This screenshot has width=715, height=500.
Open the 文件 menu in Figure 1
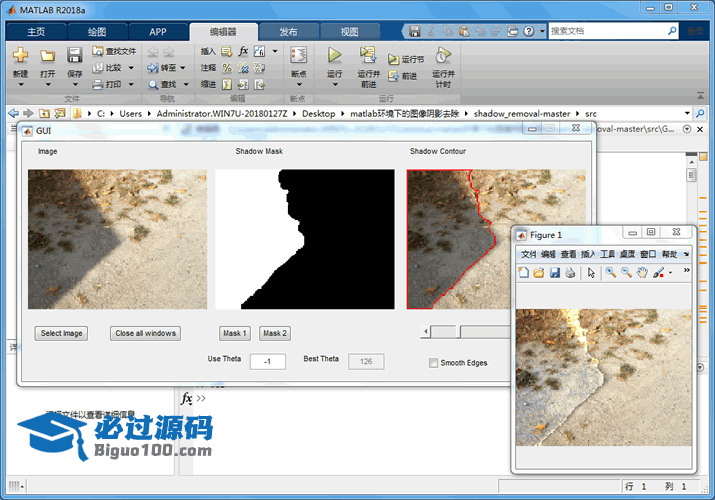click(x=528, y=254)
